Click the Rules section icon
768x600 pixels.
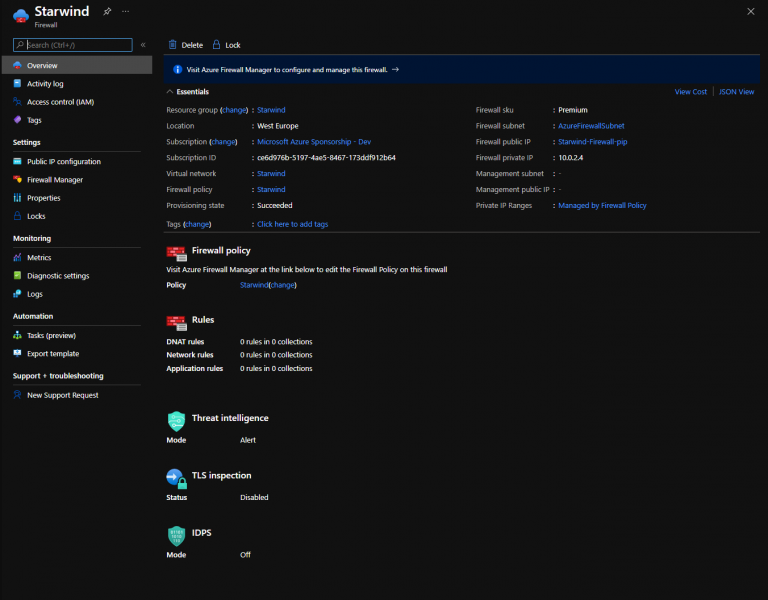pyautogui.click(x=176, y=323)
